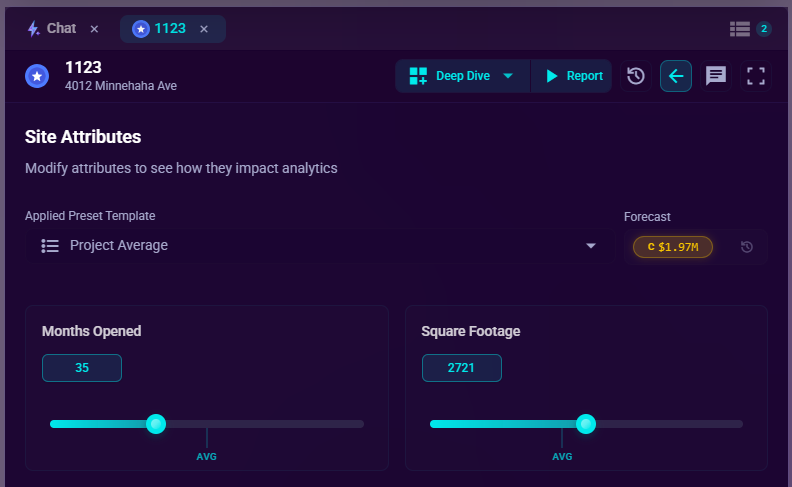Click the Square Footage label
Screen dimensions: 792x487
[471, 331]
